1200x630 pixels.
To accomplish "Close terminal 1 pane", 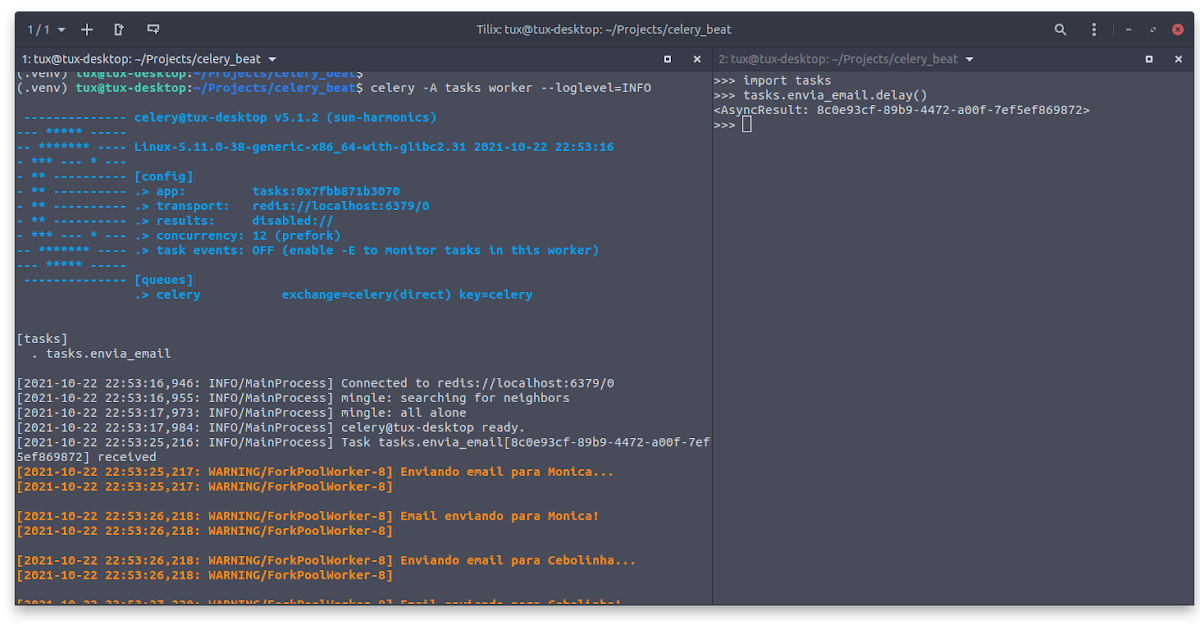I will [x=696, y=59].
